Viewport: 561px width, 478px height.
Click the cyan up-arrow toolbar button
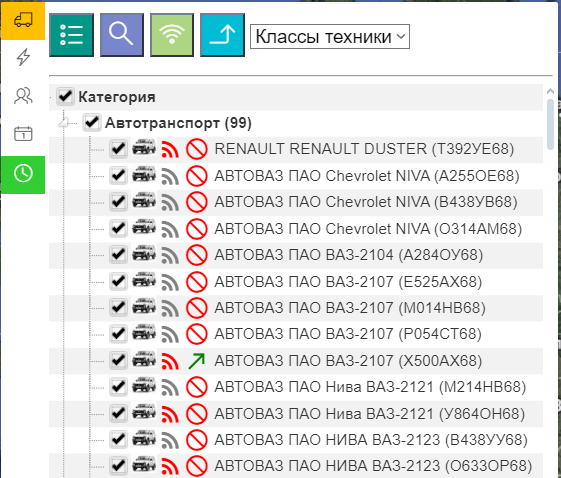click(222, 35)
